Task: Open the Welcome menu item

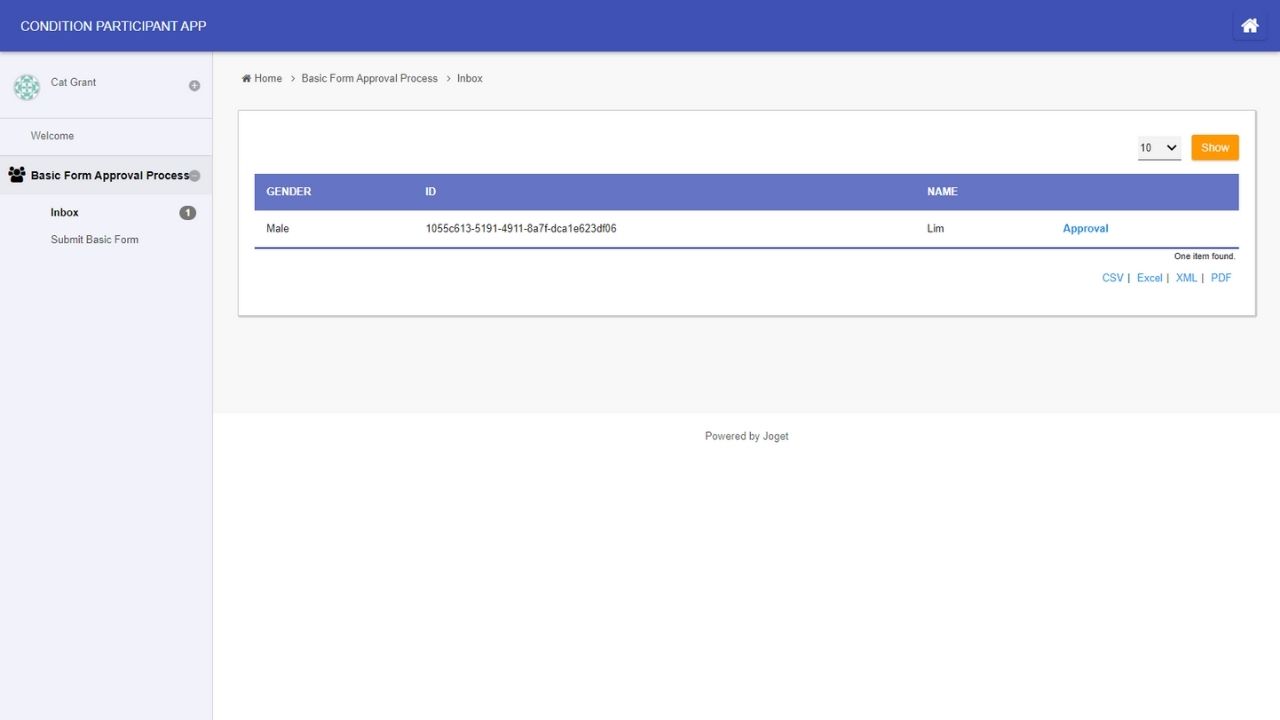Action: 52,136
